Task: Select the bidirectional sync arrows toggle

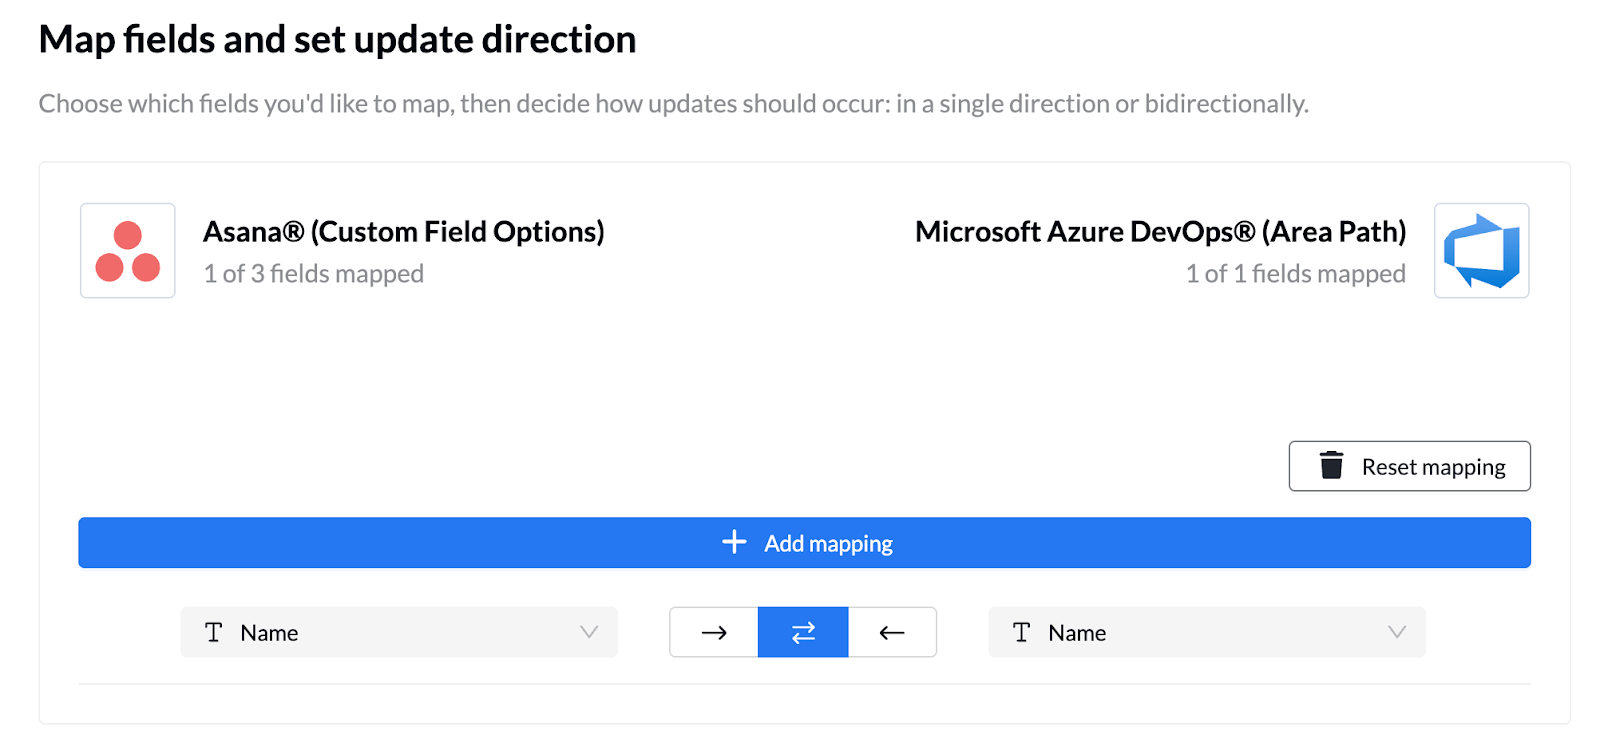Action: click(x=803, y=632)
